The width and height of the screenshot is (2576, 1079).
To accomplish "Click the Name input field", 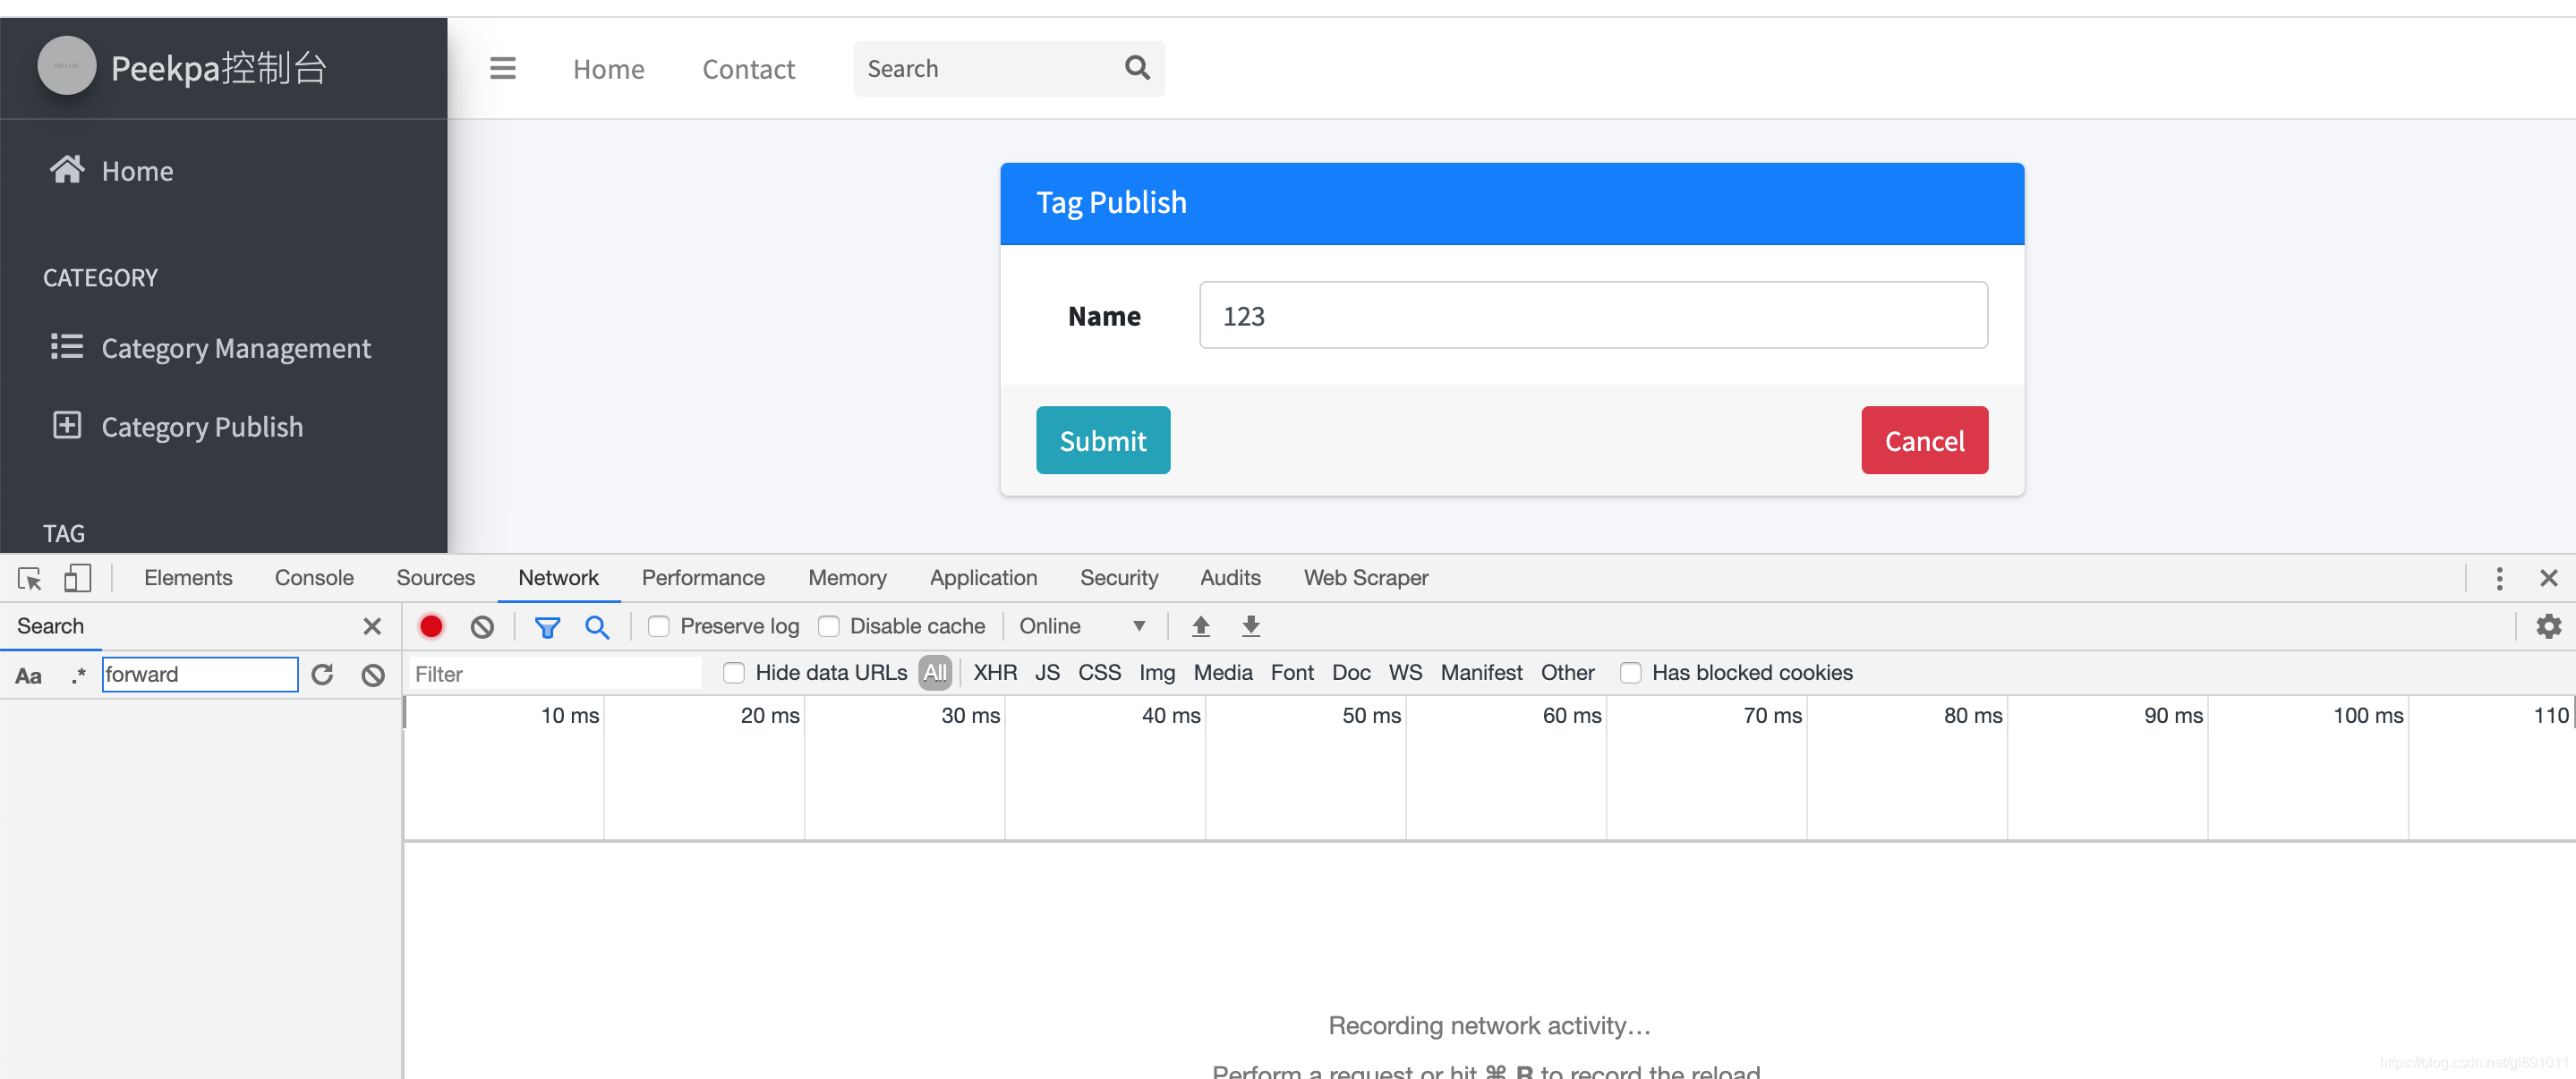I will [x=1592, y=315].
